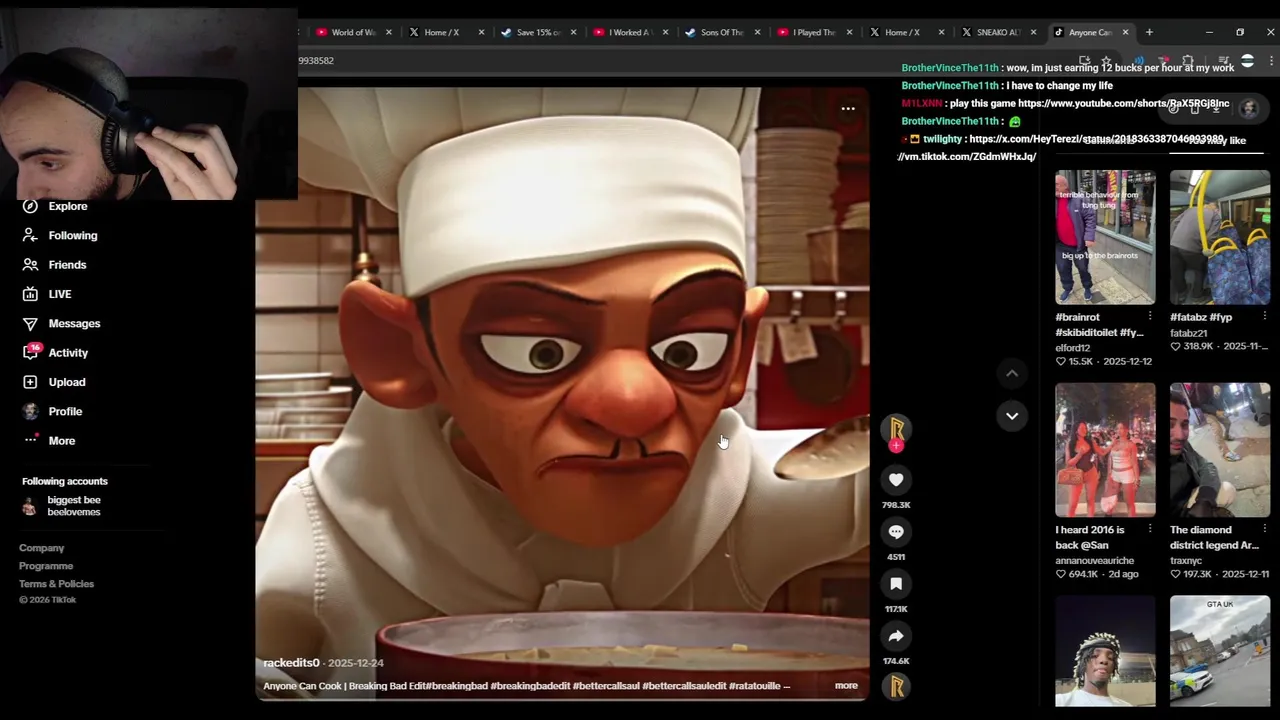The image size is (1280, 720).
Task: Open a new browser tab
Action: pos(1149,32)
